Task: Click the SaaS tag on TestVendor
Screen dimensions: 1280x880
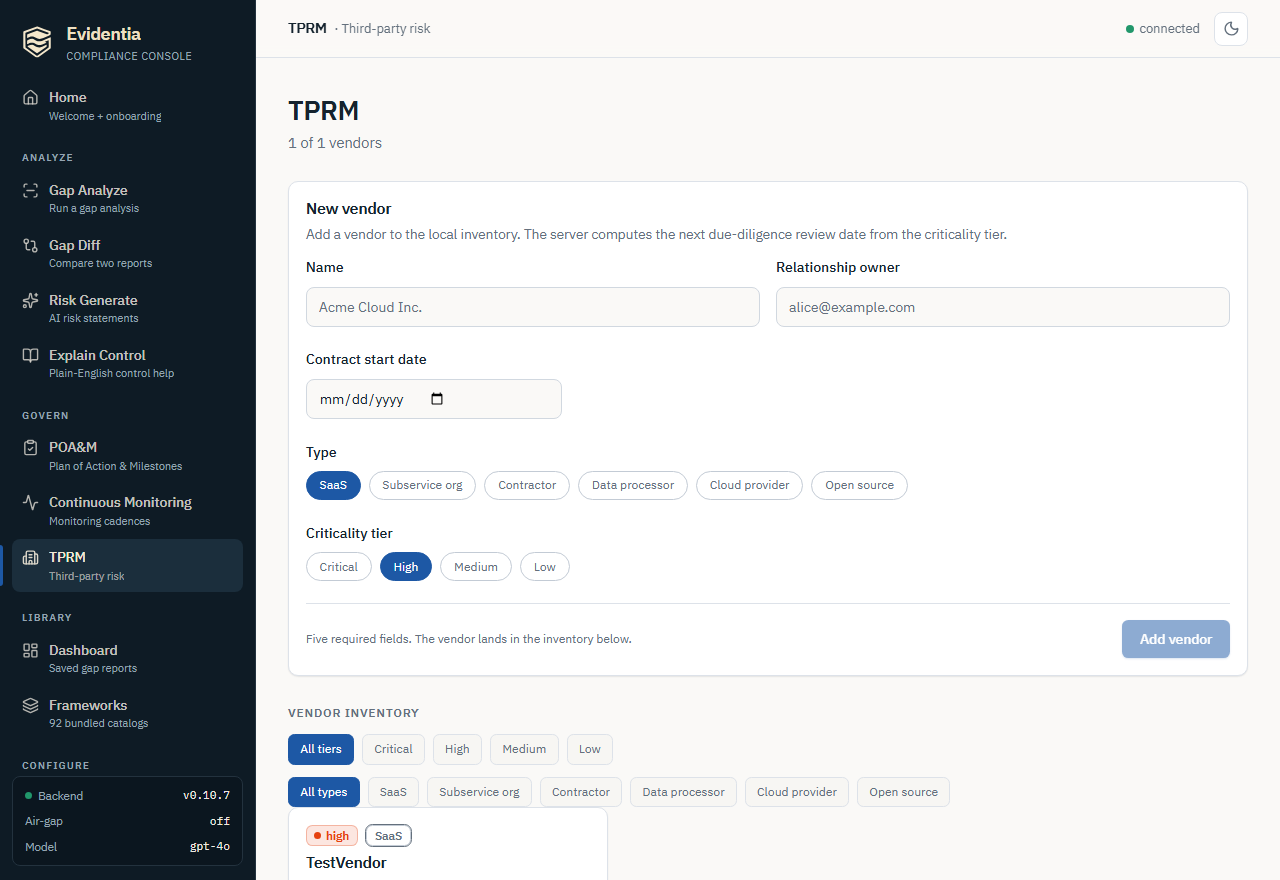Action: (x=388, y=836)
